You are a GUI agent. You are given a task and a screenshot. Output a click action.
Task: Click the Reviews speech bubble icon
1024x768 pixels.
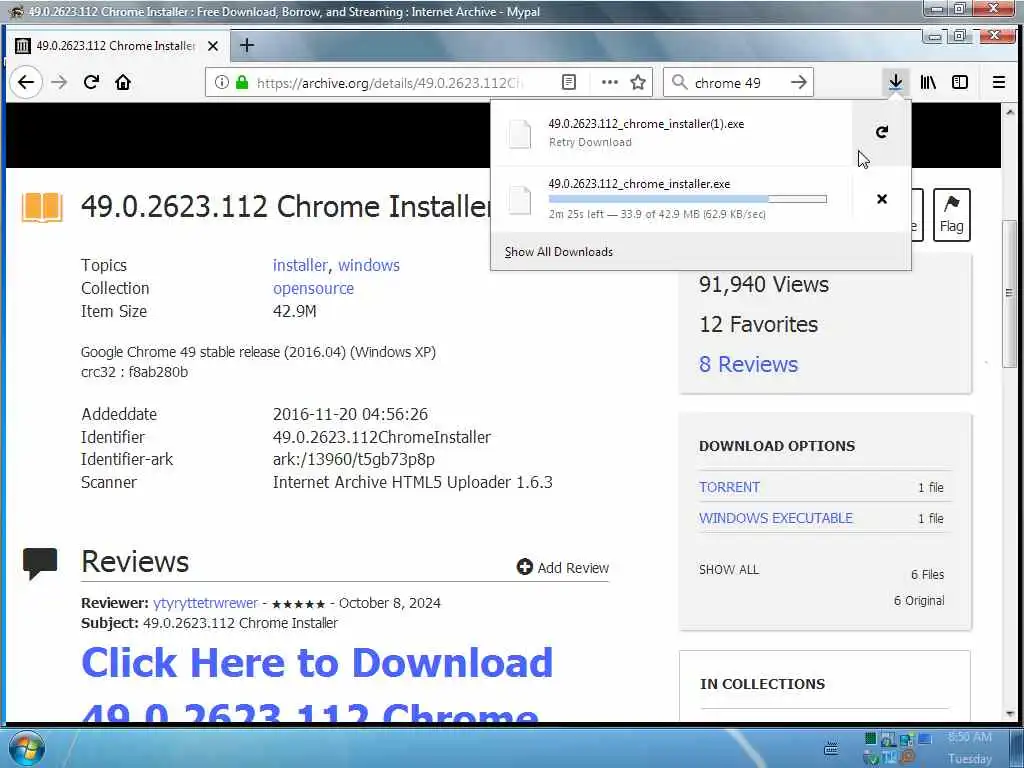tap(40, 564)
